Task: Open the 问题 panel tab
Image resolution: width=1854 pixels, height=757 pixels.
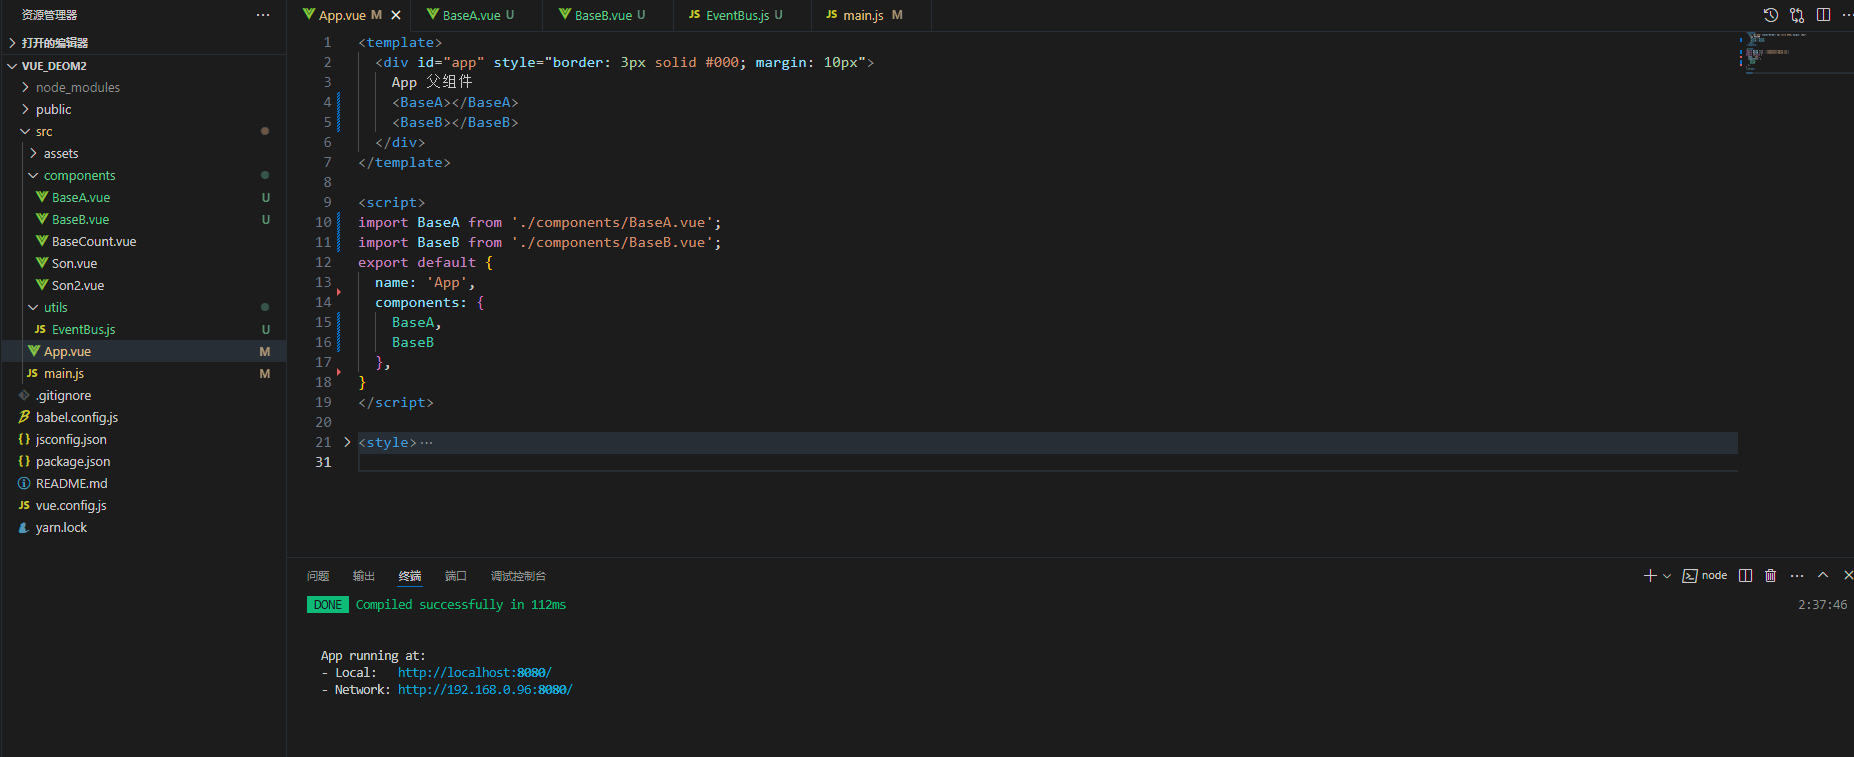Action: tap(318, 576)
